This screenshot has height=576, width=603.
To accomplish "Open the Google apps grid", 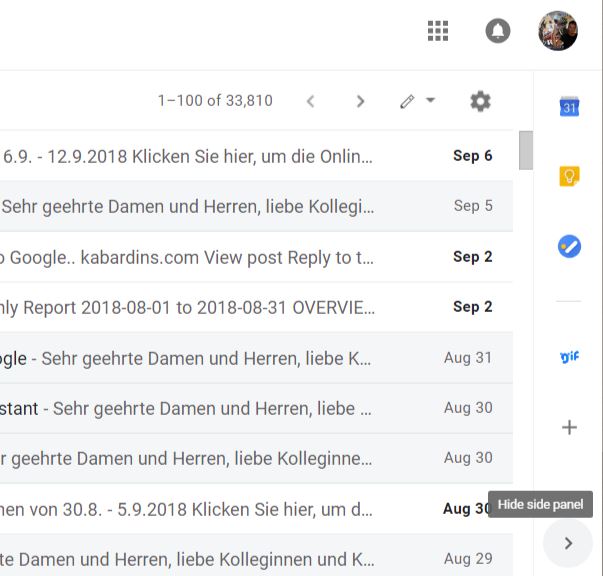I will (438, 31).
